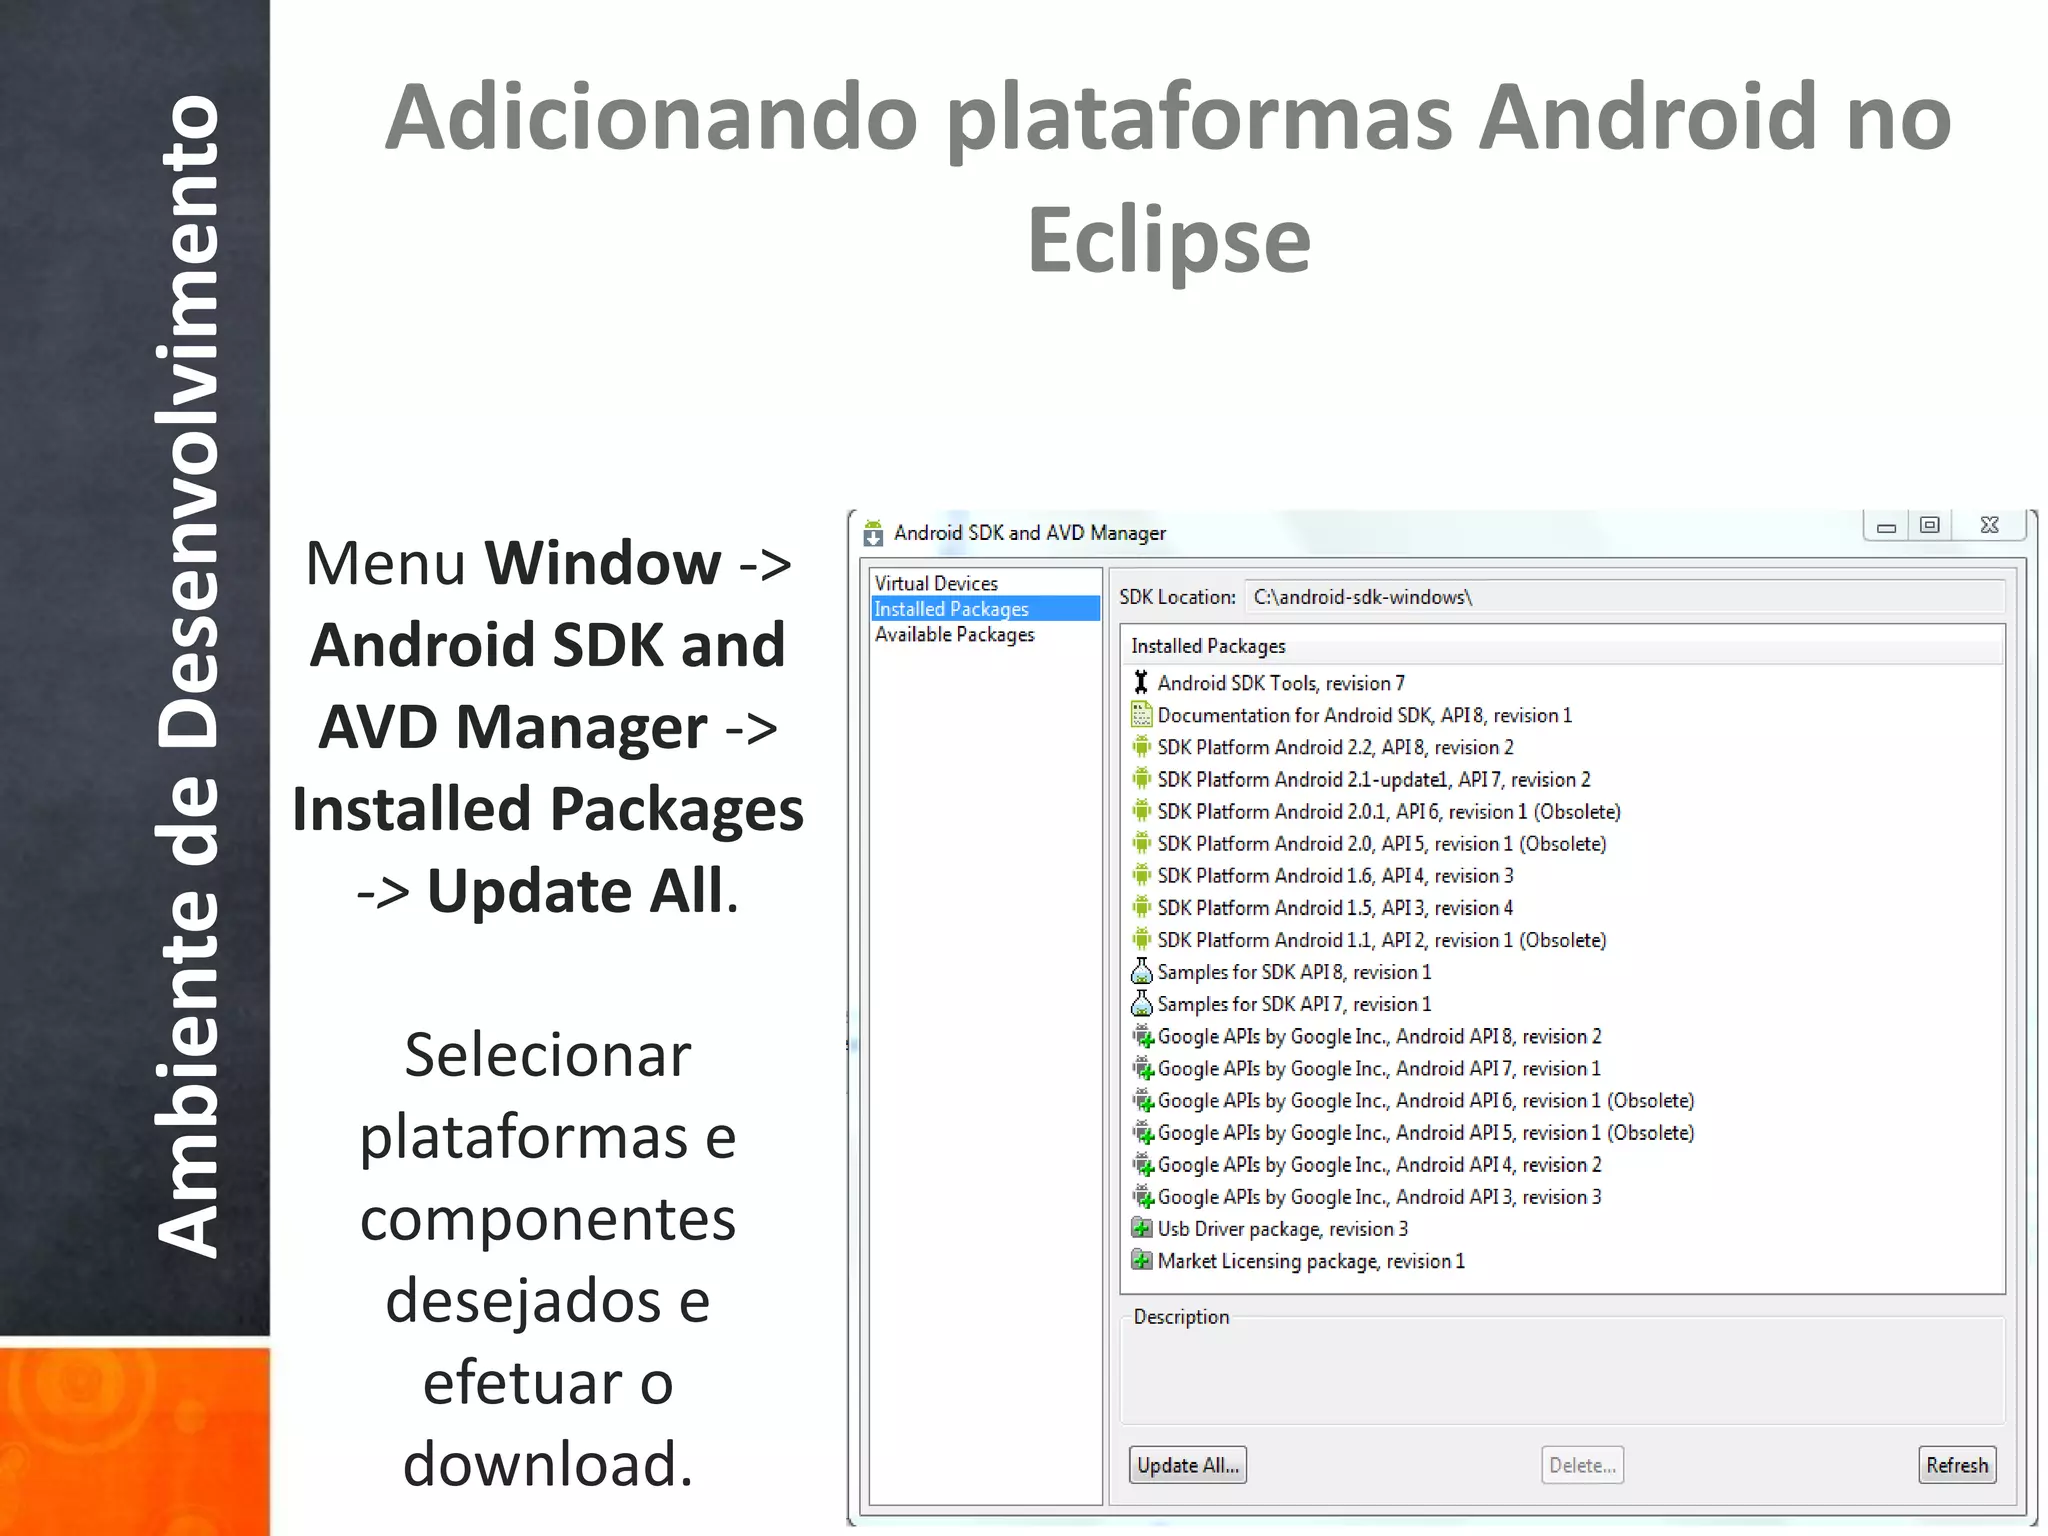Click the Android 1.1 platform icon
The height and width of the screenshot is (1536, 2048).
coord(1141,939)
